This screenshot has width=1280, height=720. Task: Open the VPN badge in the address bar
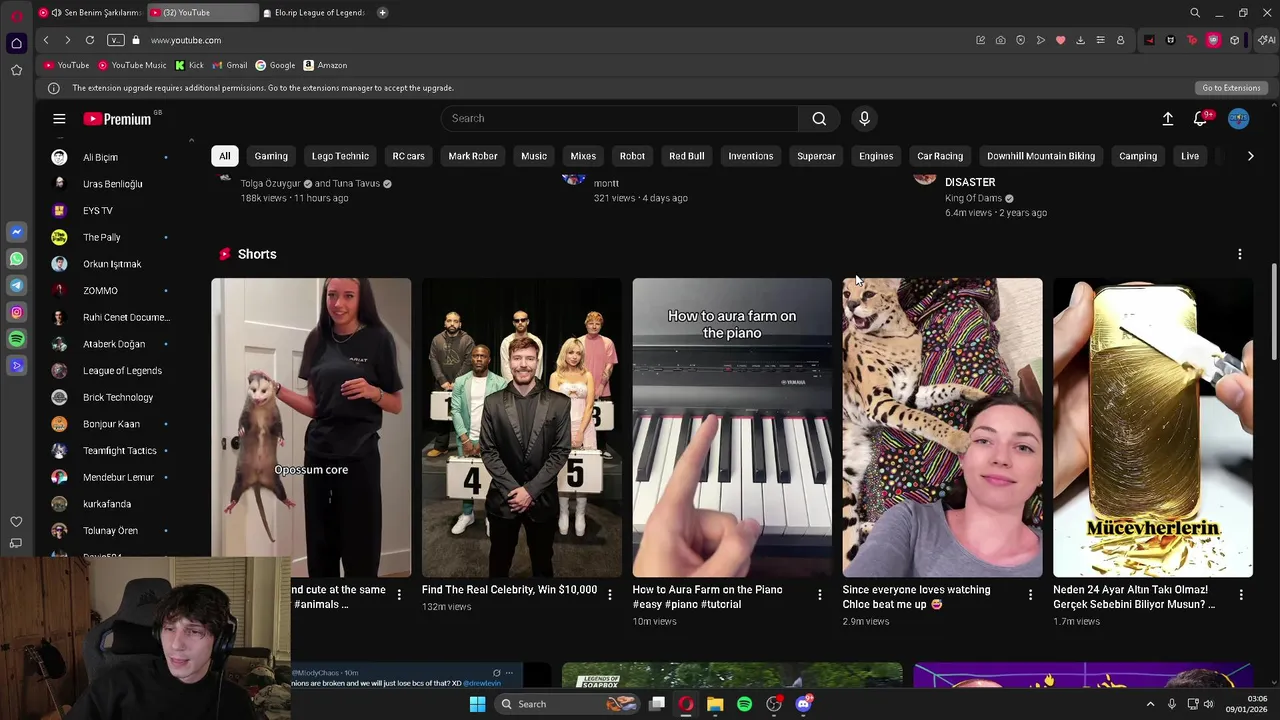[x=116, y=40]
